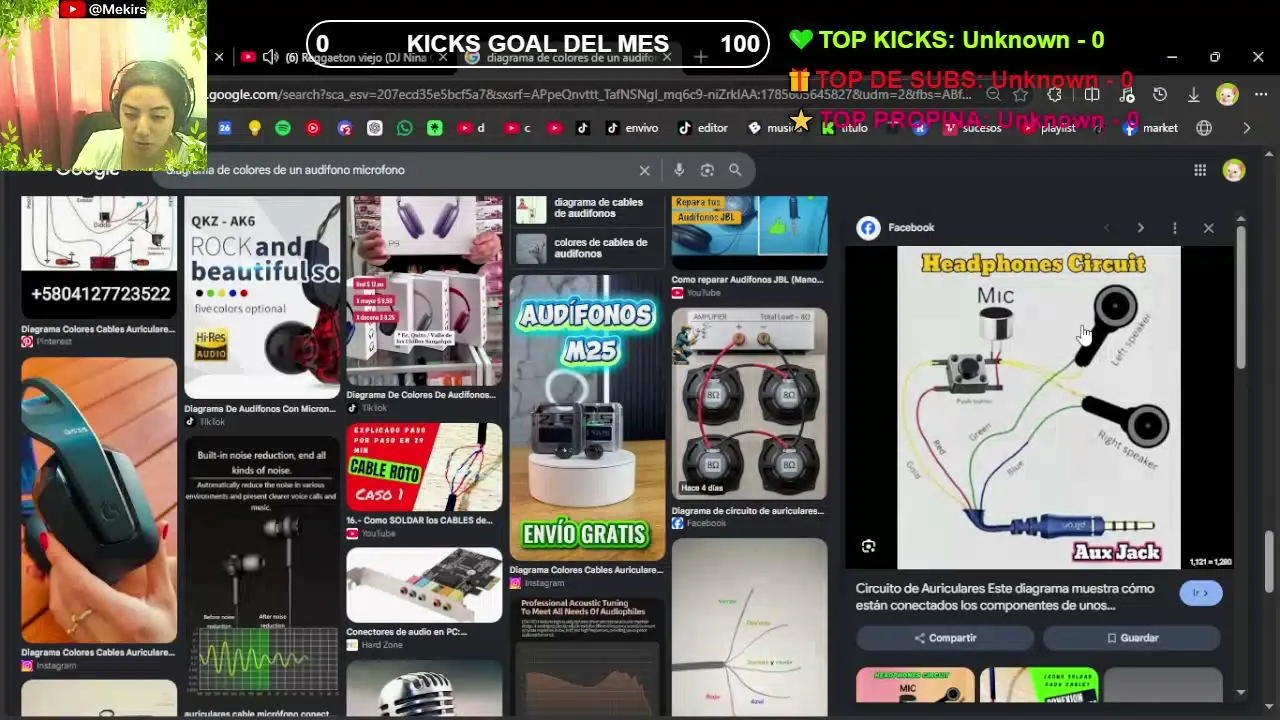Select 'diagrama de cables de audífonos' suggestion
Screen dimensions: 1280x720
587,208
